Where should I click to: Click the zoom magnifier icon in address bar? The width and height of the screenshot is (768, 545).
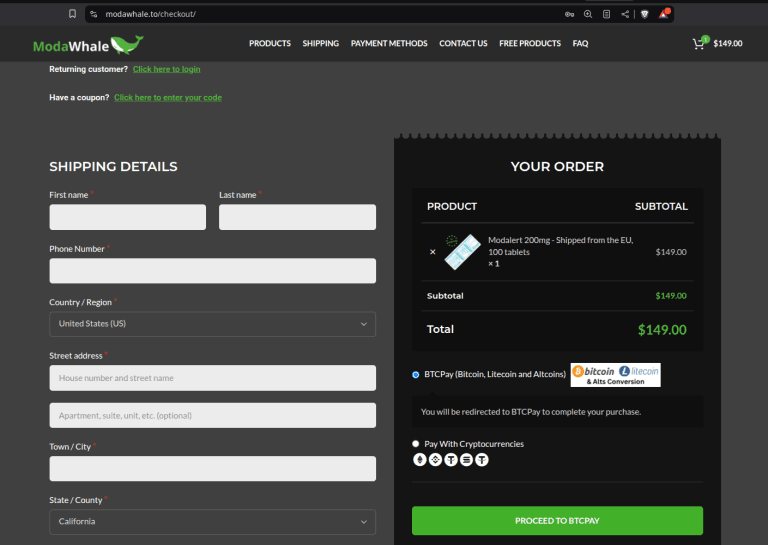588,14
